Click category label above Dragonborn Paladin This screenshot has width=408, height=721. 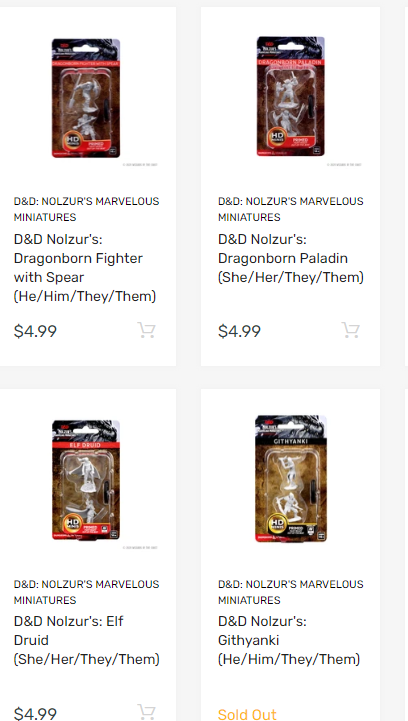291,209
